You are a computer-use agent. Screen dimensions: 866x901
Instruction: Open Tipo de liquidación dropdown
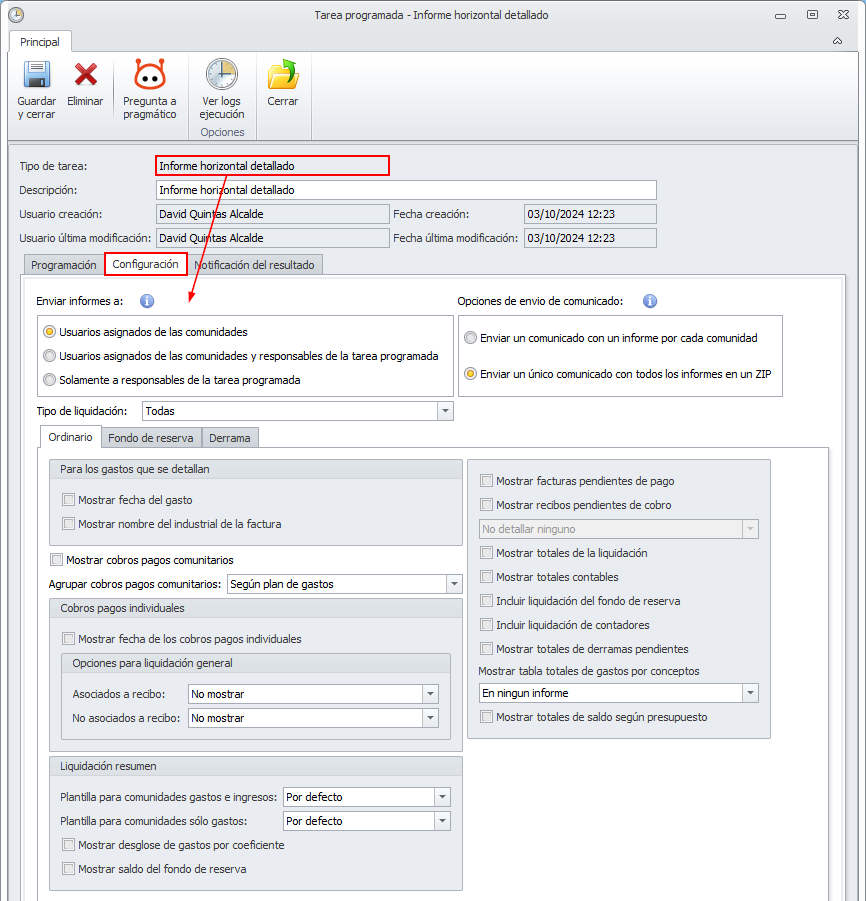click(445, 411)
